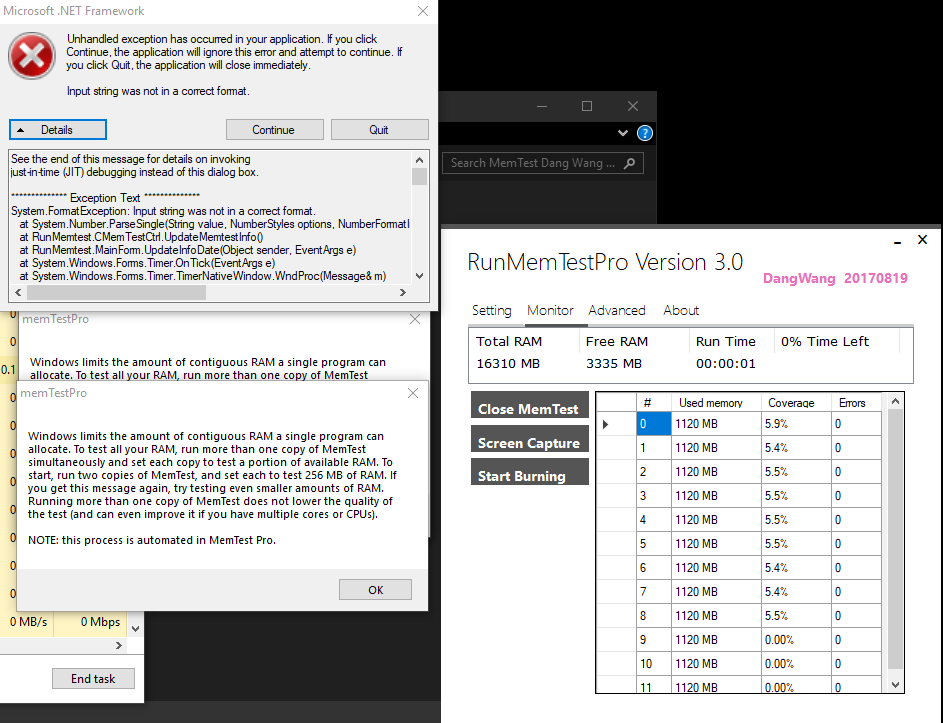Click the up arrow of exception details scrollbar
The height and width of the screenshot is (723, 943).
click(419, 160)
